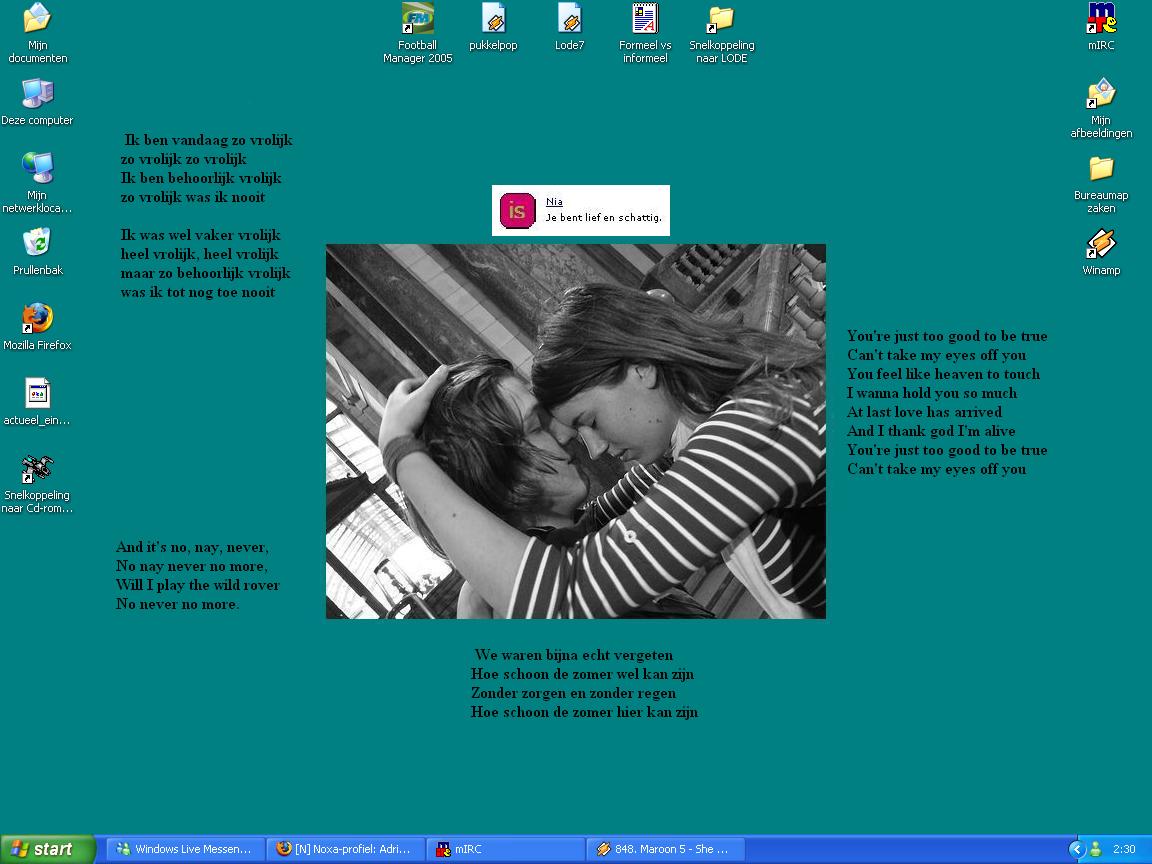Click the Nia contact name link
Screen dimensions: 1152x864
[x=554, y=202]
